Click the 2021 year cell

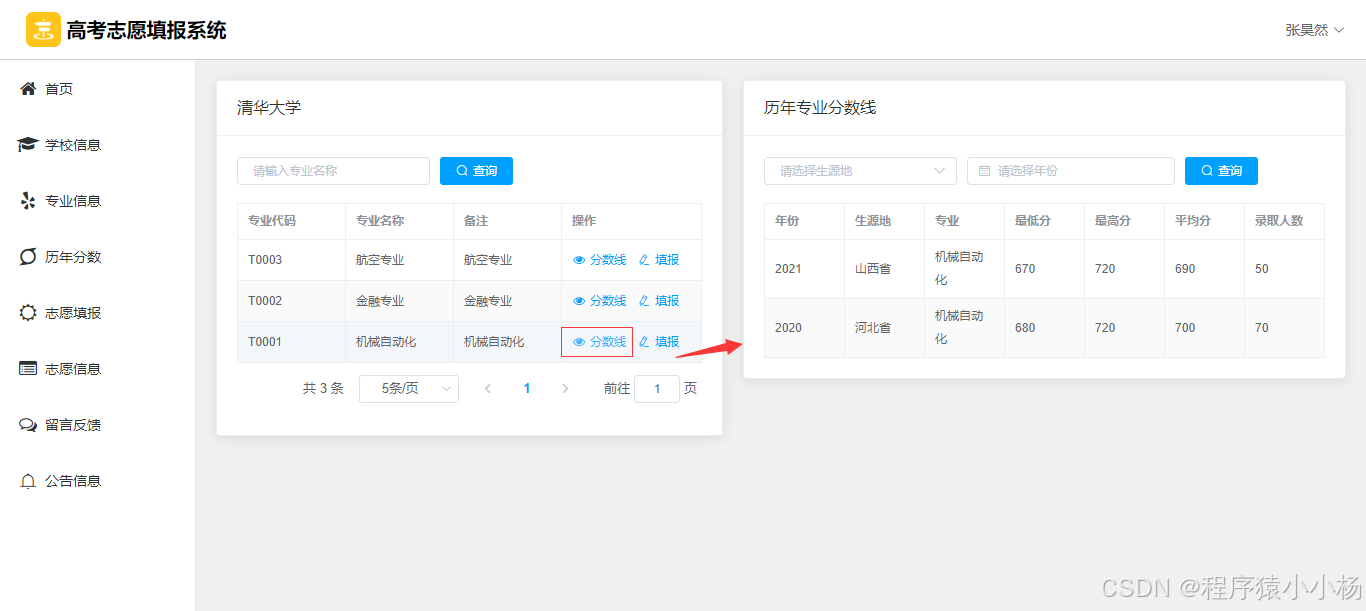[x=804, y=269]
